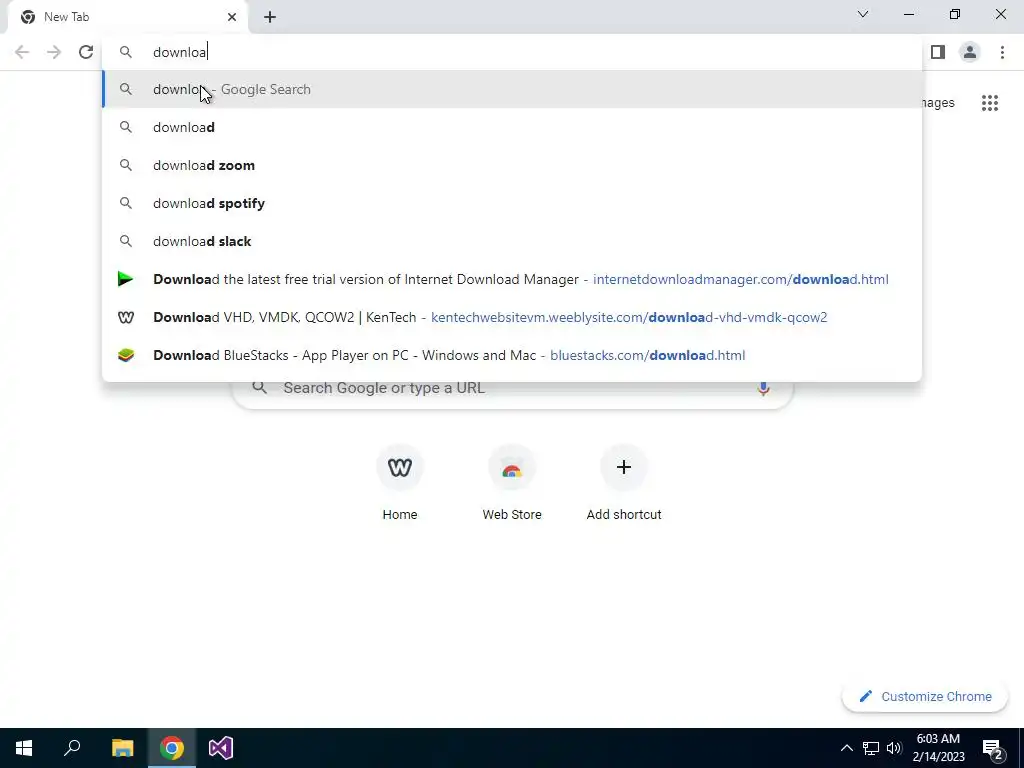Open the Google apps grid
Screen dimensions: 1024x768
point(990,103)
